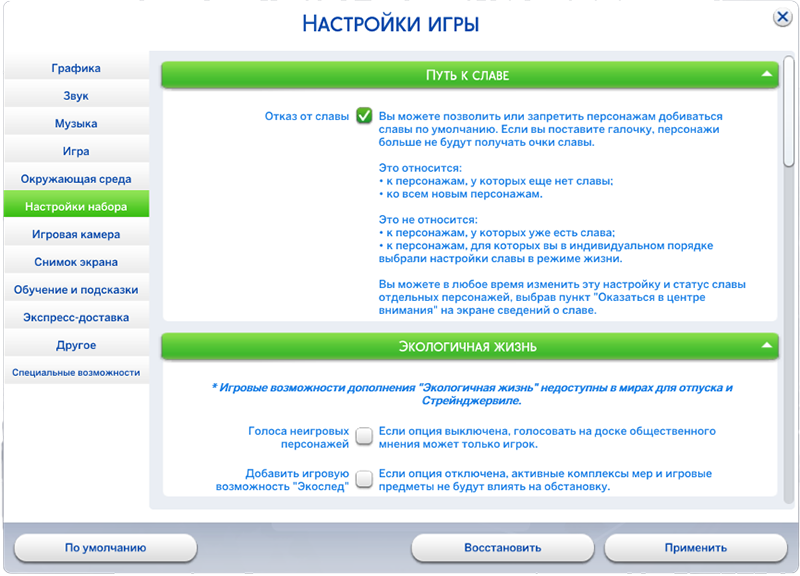The height and width of the screenshot is (576, 800).
Task: Select the Настройки набора tab
Action: click(x=76, y=206)
